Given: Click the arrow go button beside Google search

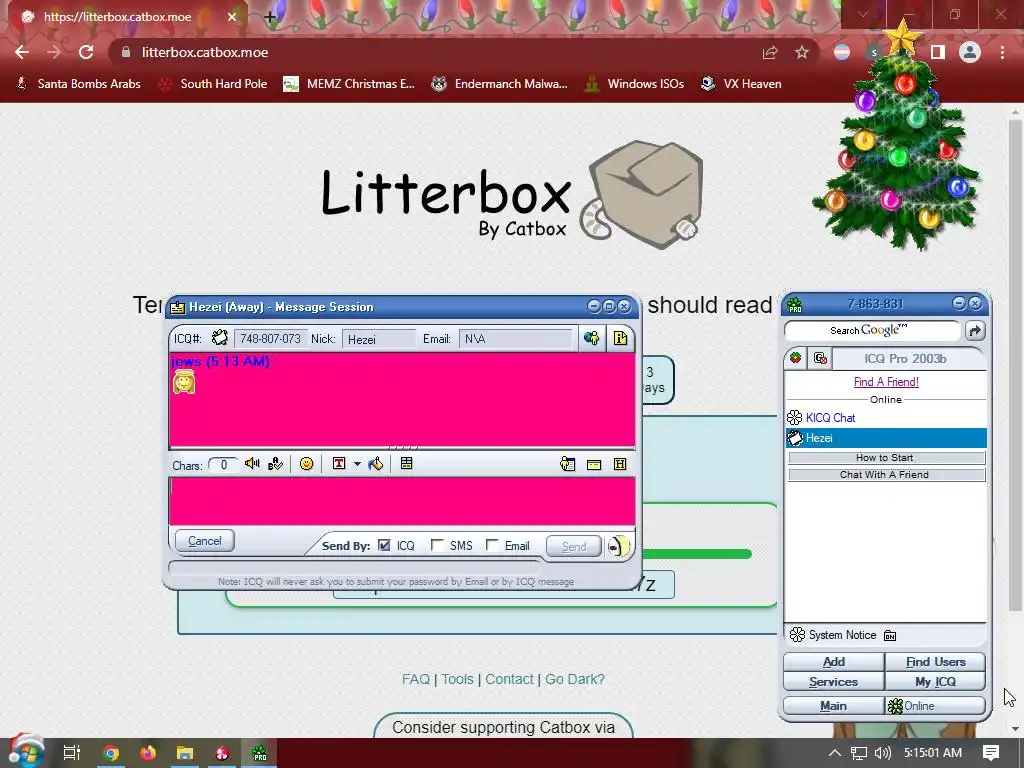Looking at the screenshot, I should click(975, 330).
